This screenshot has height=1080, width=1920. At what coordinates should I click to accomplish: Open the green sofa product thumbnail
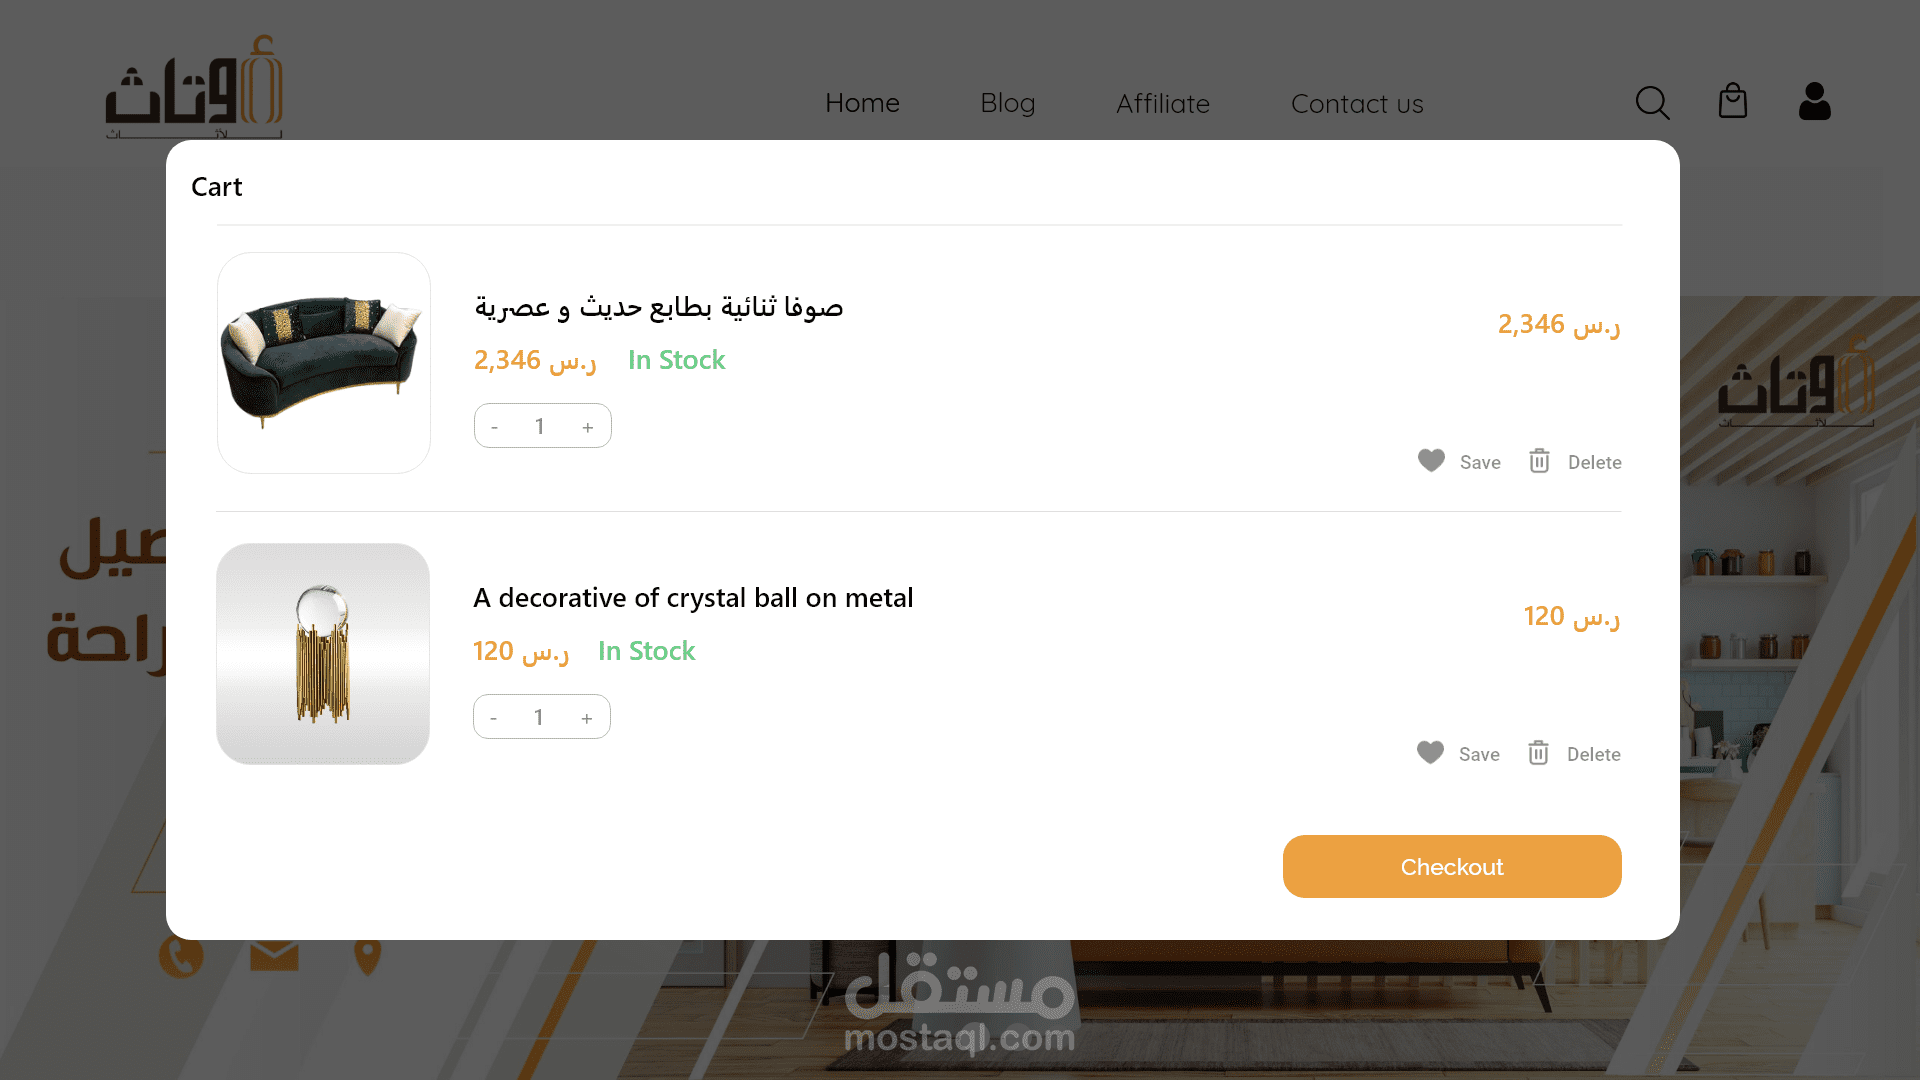pyautogui.click(x=323, y=363)
